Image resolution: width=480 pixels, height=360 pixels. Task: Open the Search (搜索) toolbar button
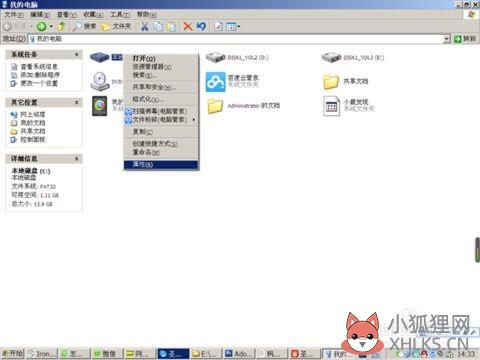pyautogui.click(x=84, y=26)
